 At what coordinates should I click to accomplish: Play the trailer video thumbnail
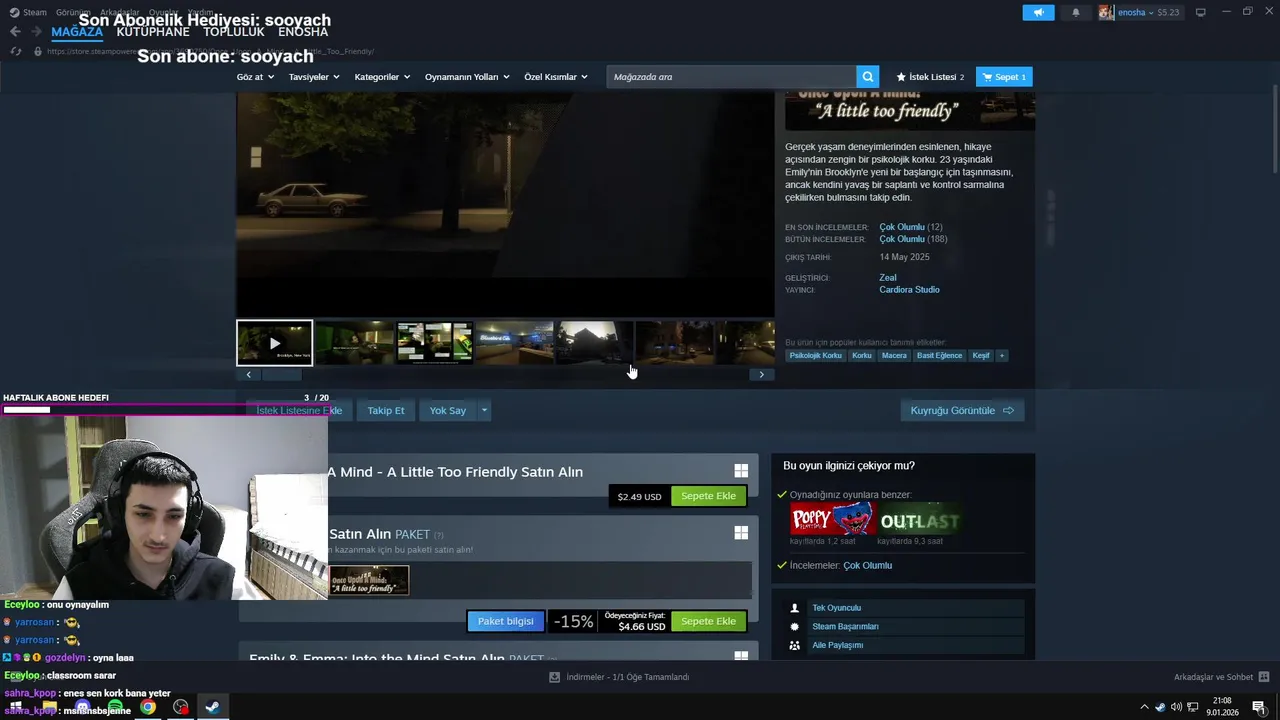274,343
